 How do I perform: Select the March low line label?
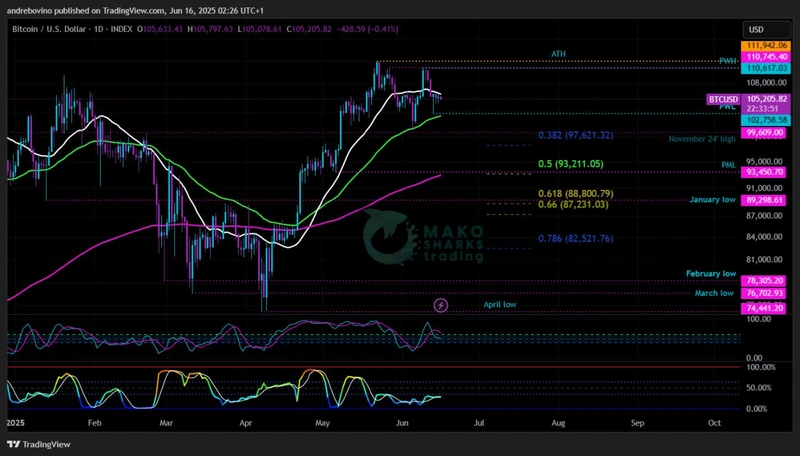[715, 293]
